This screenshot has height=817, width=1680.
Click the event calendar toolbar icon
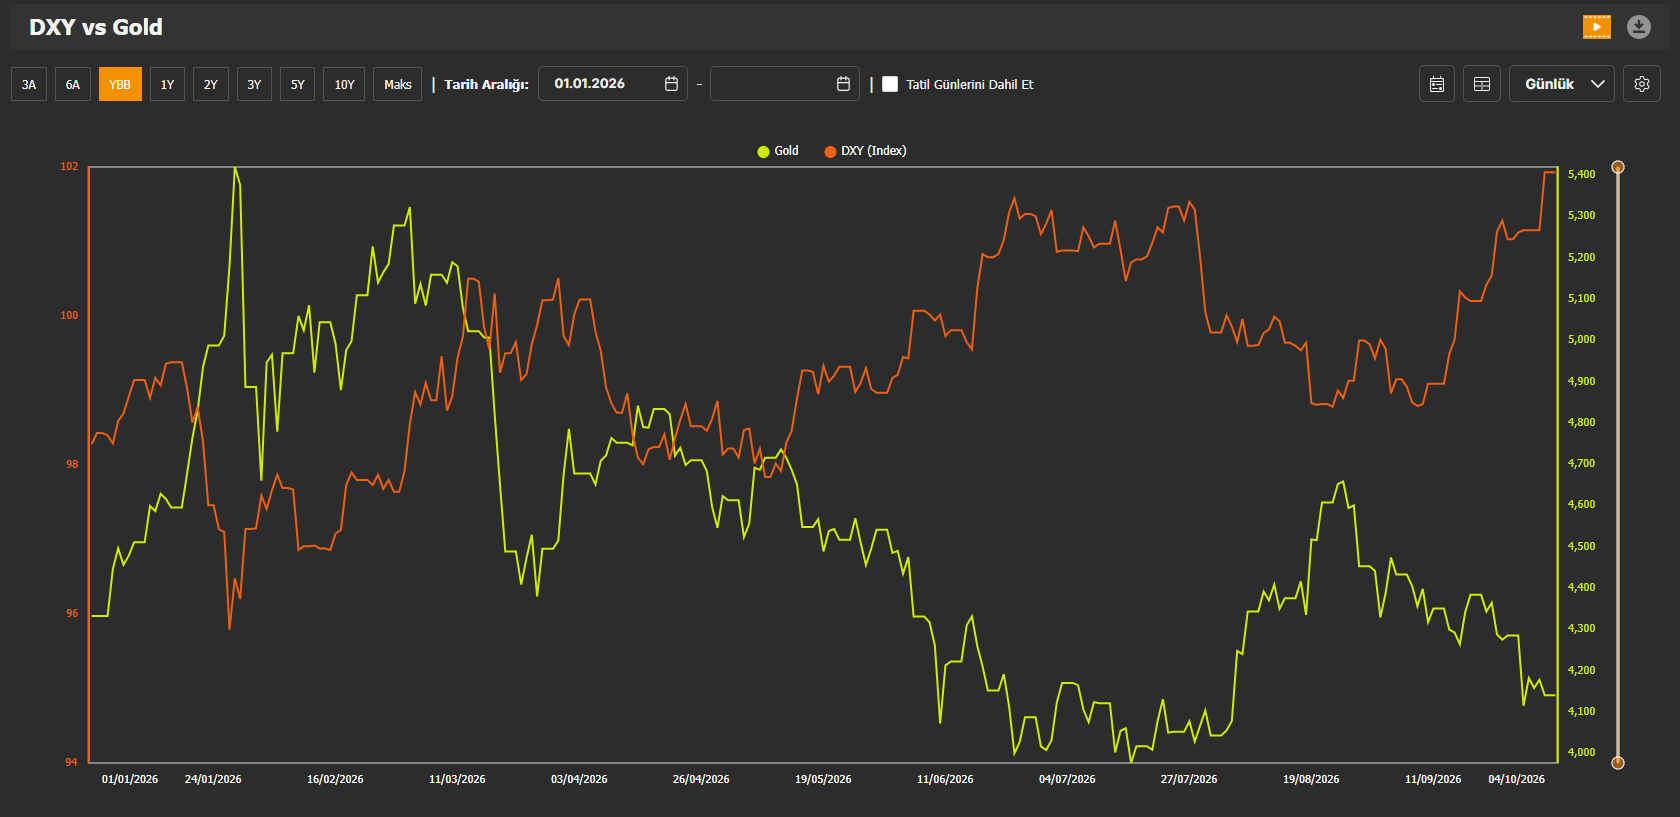[1437, 84]
